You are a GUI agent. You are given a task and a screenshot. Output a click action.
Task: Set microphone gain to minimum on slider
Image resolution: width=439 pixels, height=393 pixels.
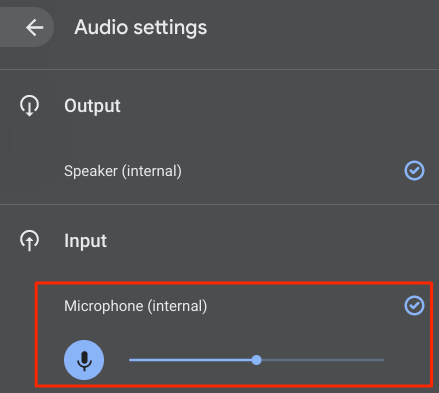click(130, 360)
